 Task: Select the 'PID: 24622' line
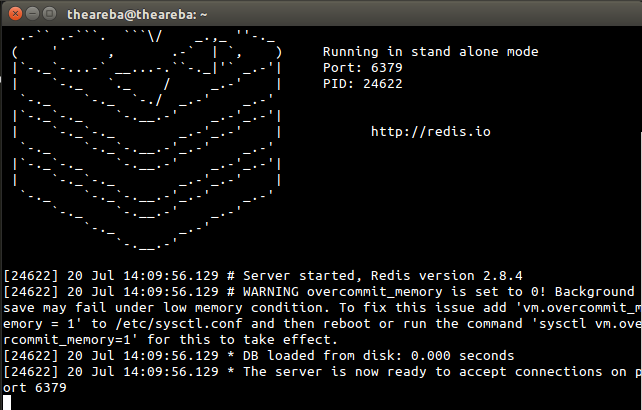(x=362, y=84)
